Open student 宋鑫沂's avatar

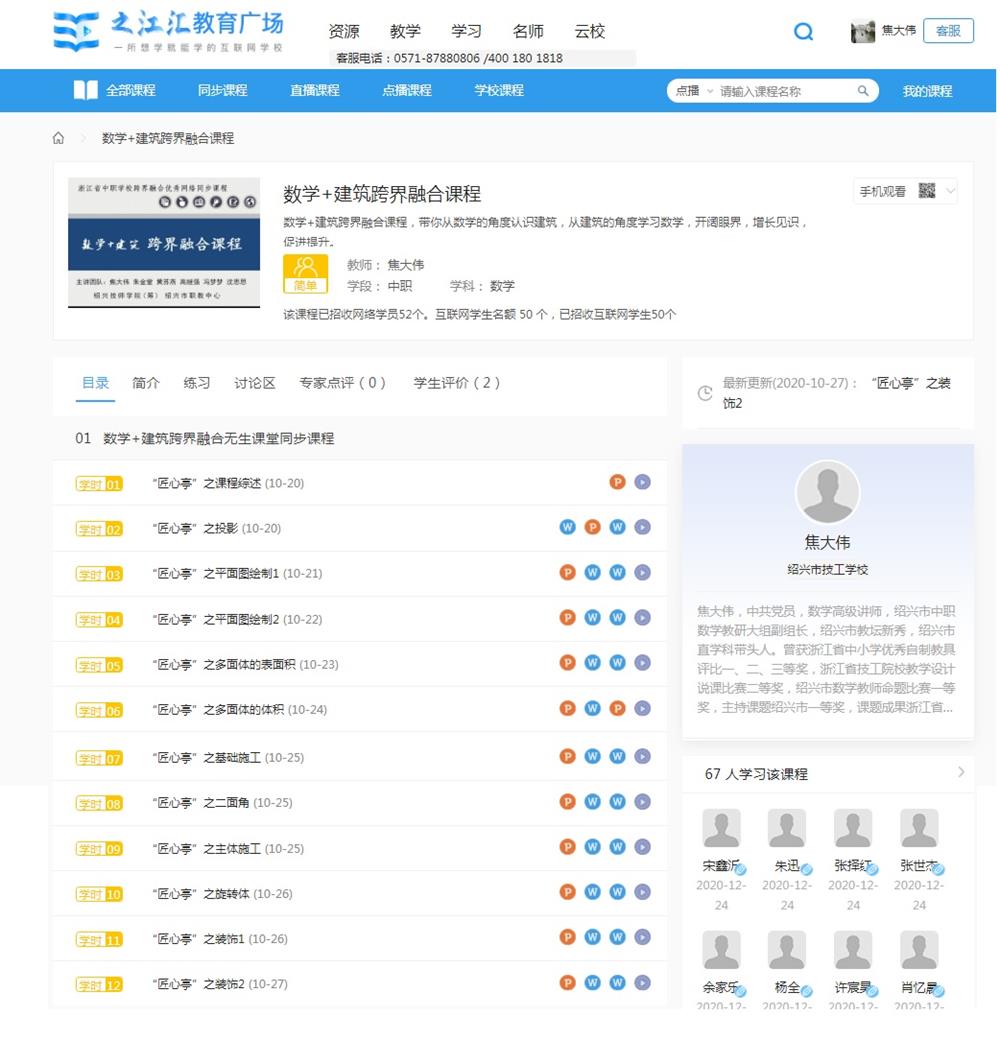(721, 829)
